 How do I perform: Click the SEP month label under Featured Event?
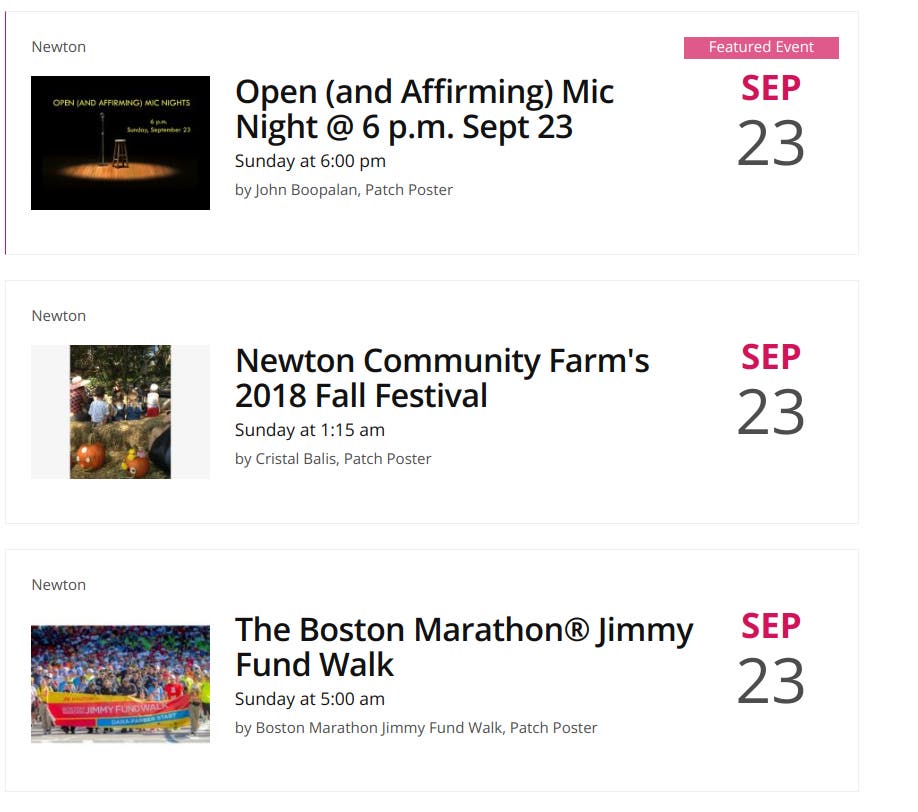click(771, 89)
